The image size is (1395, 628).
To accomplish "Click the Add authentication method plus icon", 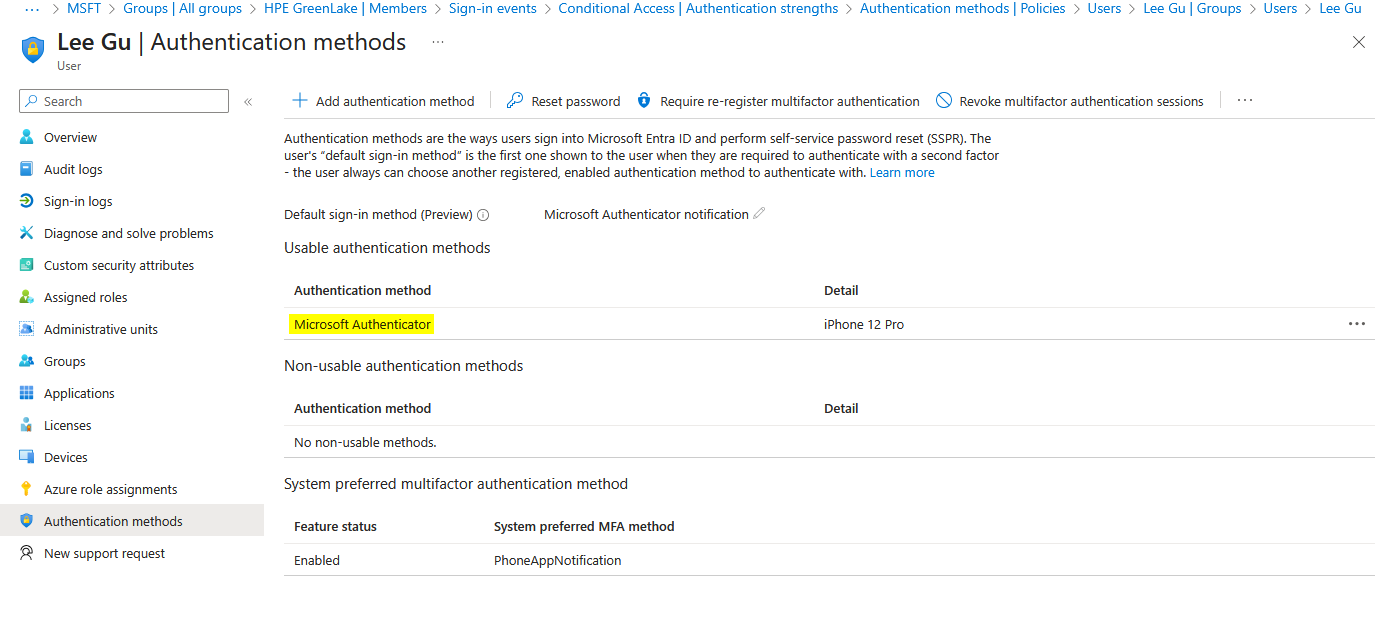I will 299,101.
